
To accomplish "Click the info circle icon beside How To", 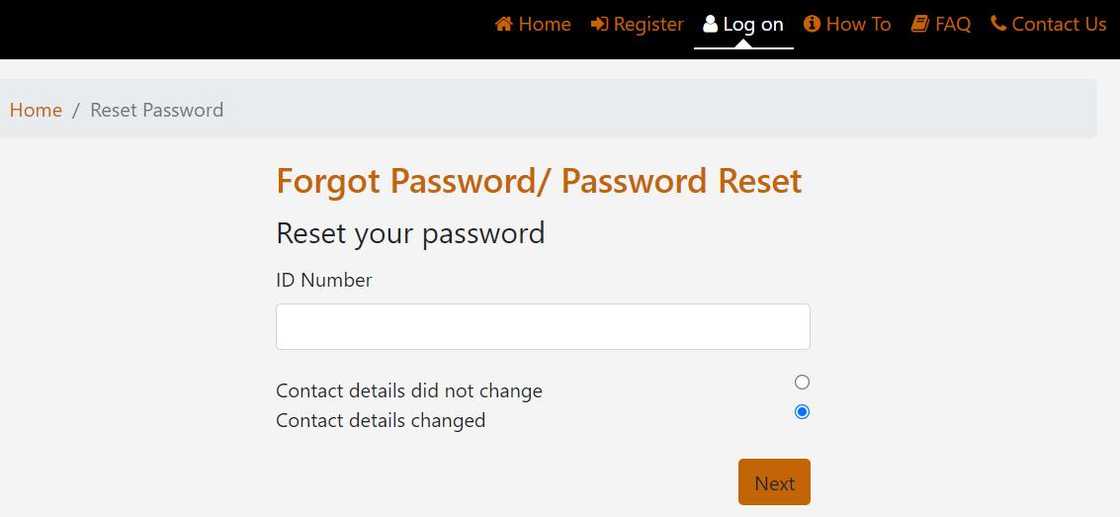I will (812, 24).
